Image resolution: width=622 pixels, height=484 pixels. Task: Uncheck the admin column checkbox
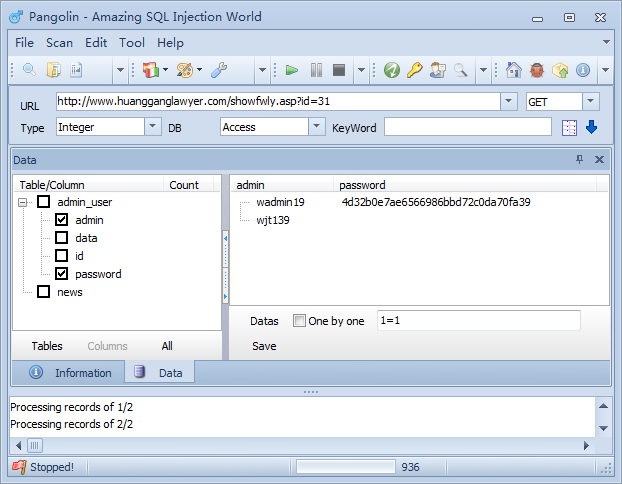coord(61,219)
